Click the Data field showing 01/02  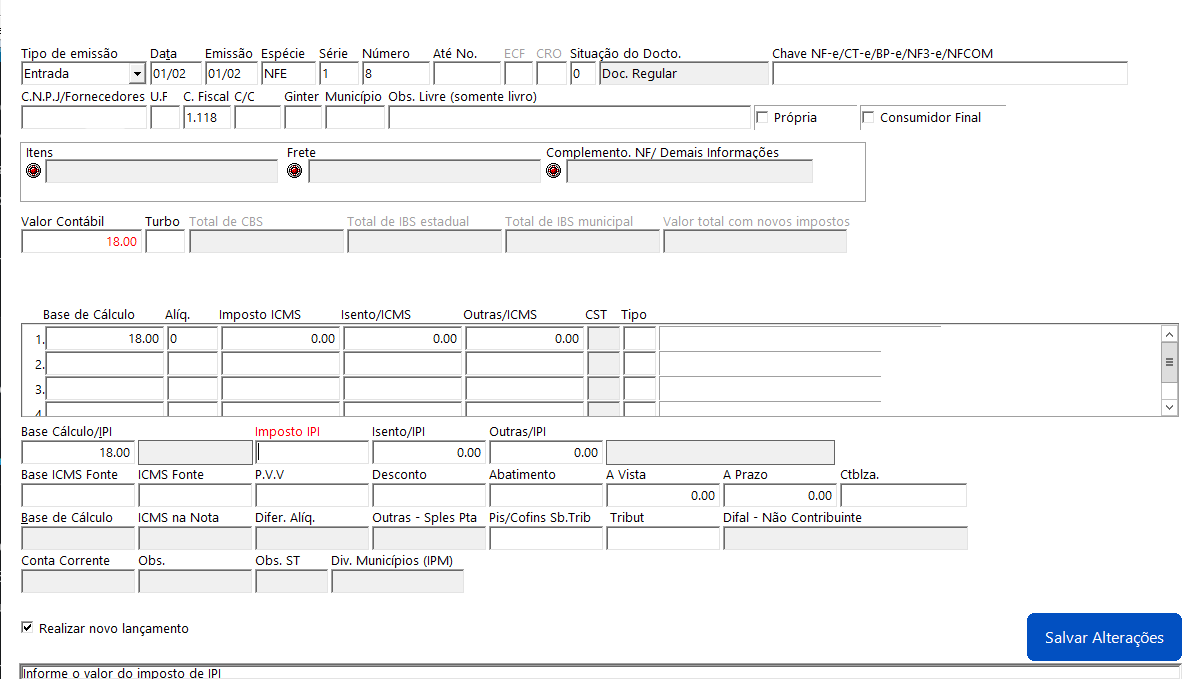click(x=176, y=73)
